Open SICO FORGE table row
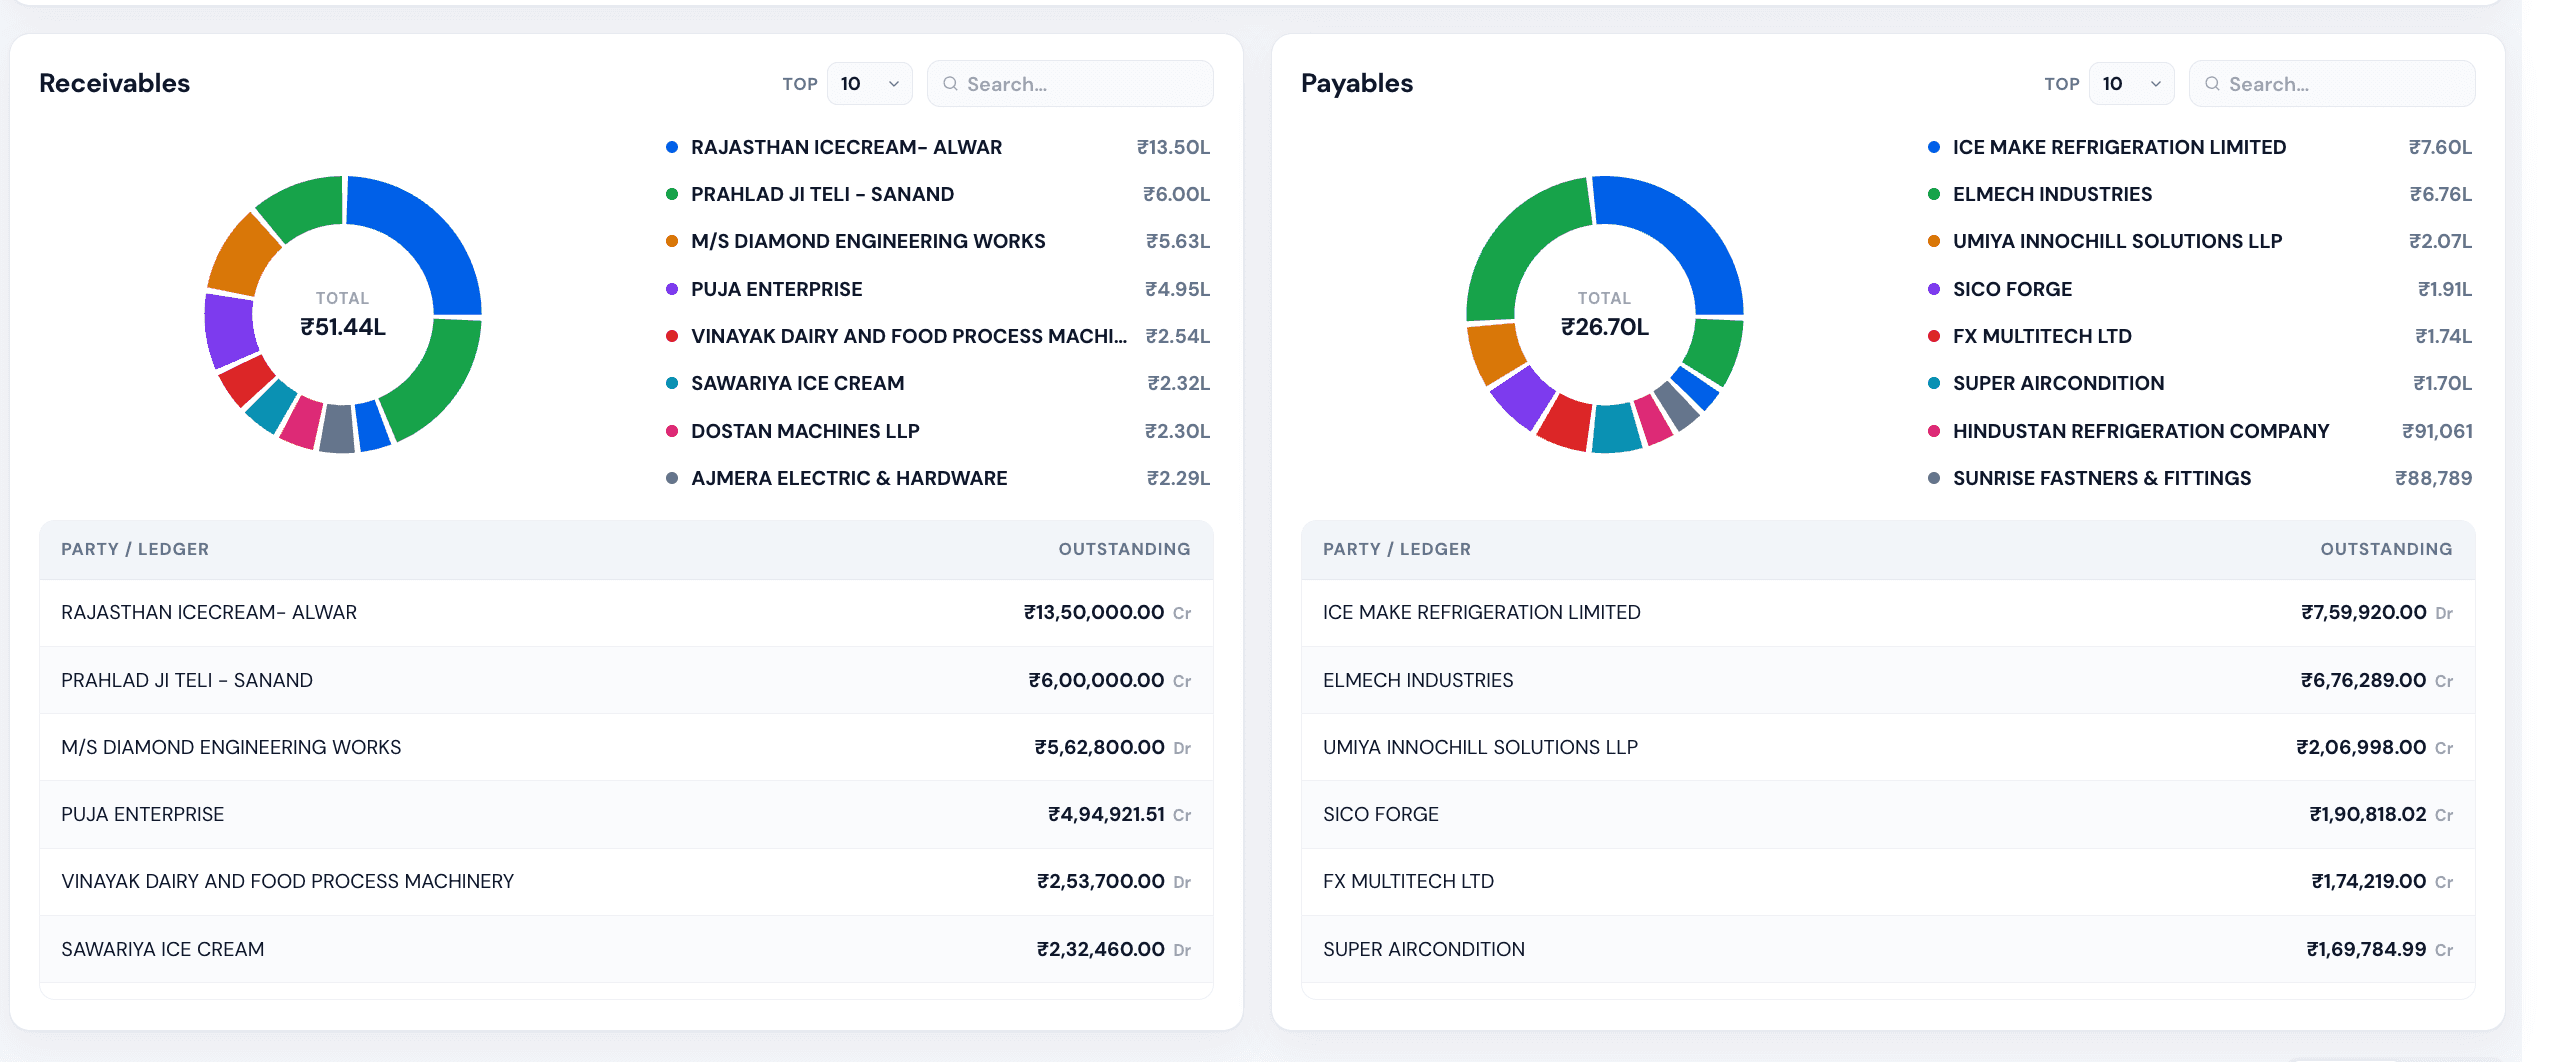Image resolution: width=2570 pixels, height=1062 pixels. pyautogui.click(x=1888, y=814)
